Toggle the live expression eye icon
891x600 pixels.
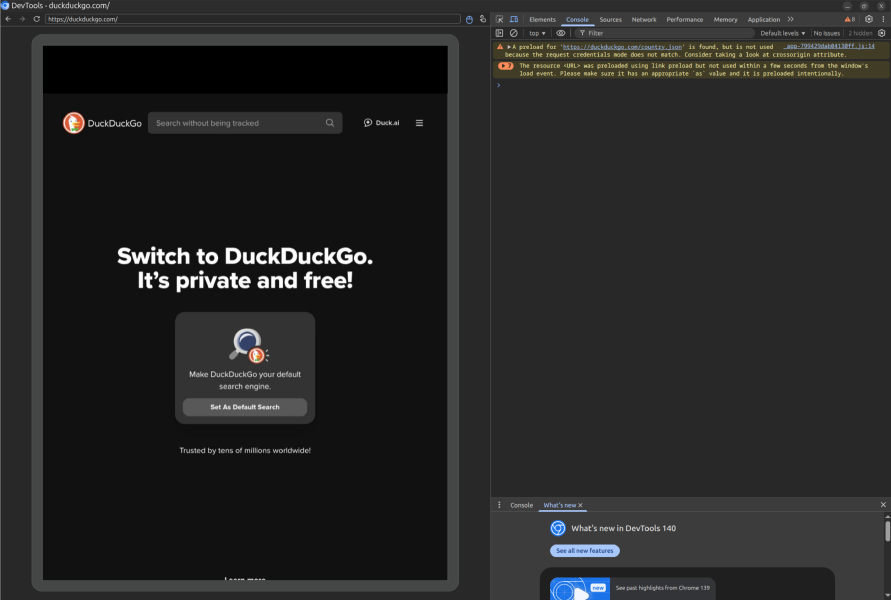(561, 32)
